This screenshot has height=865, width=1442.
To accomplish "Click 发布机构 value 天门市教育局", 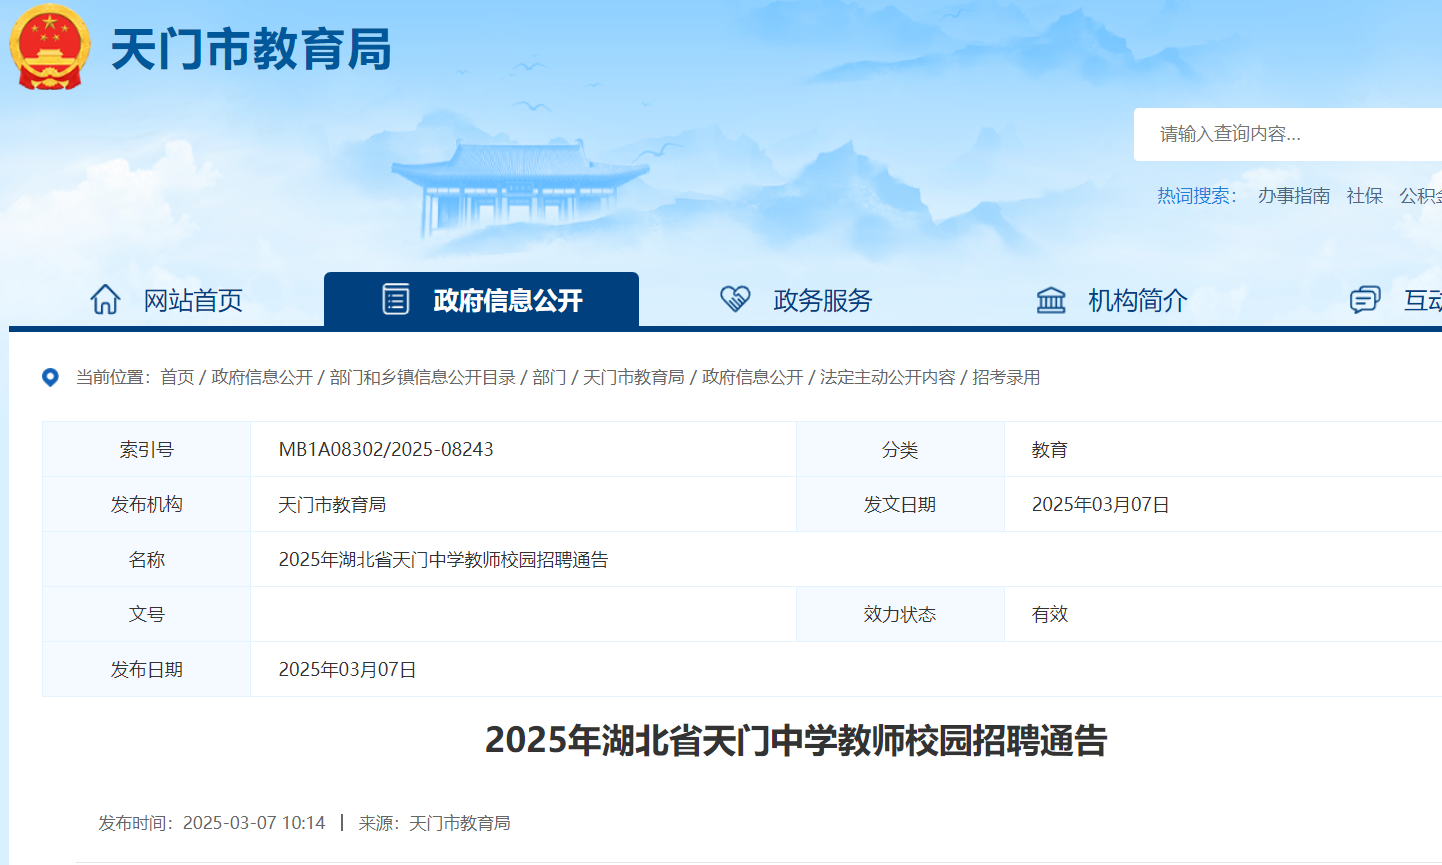I will [332, 505].
